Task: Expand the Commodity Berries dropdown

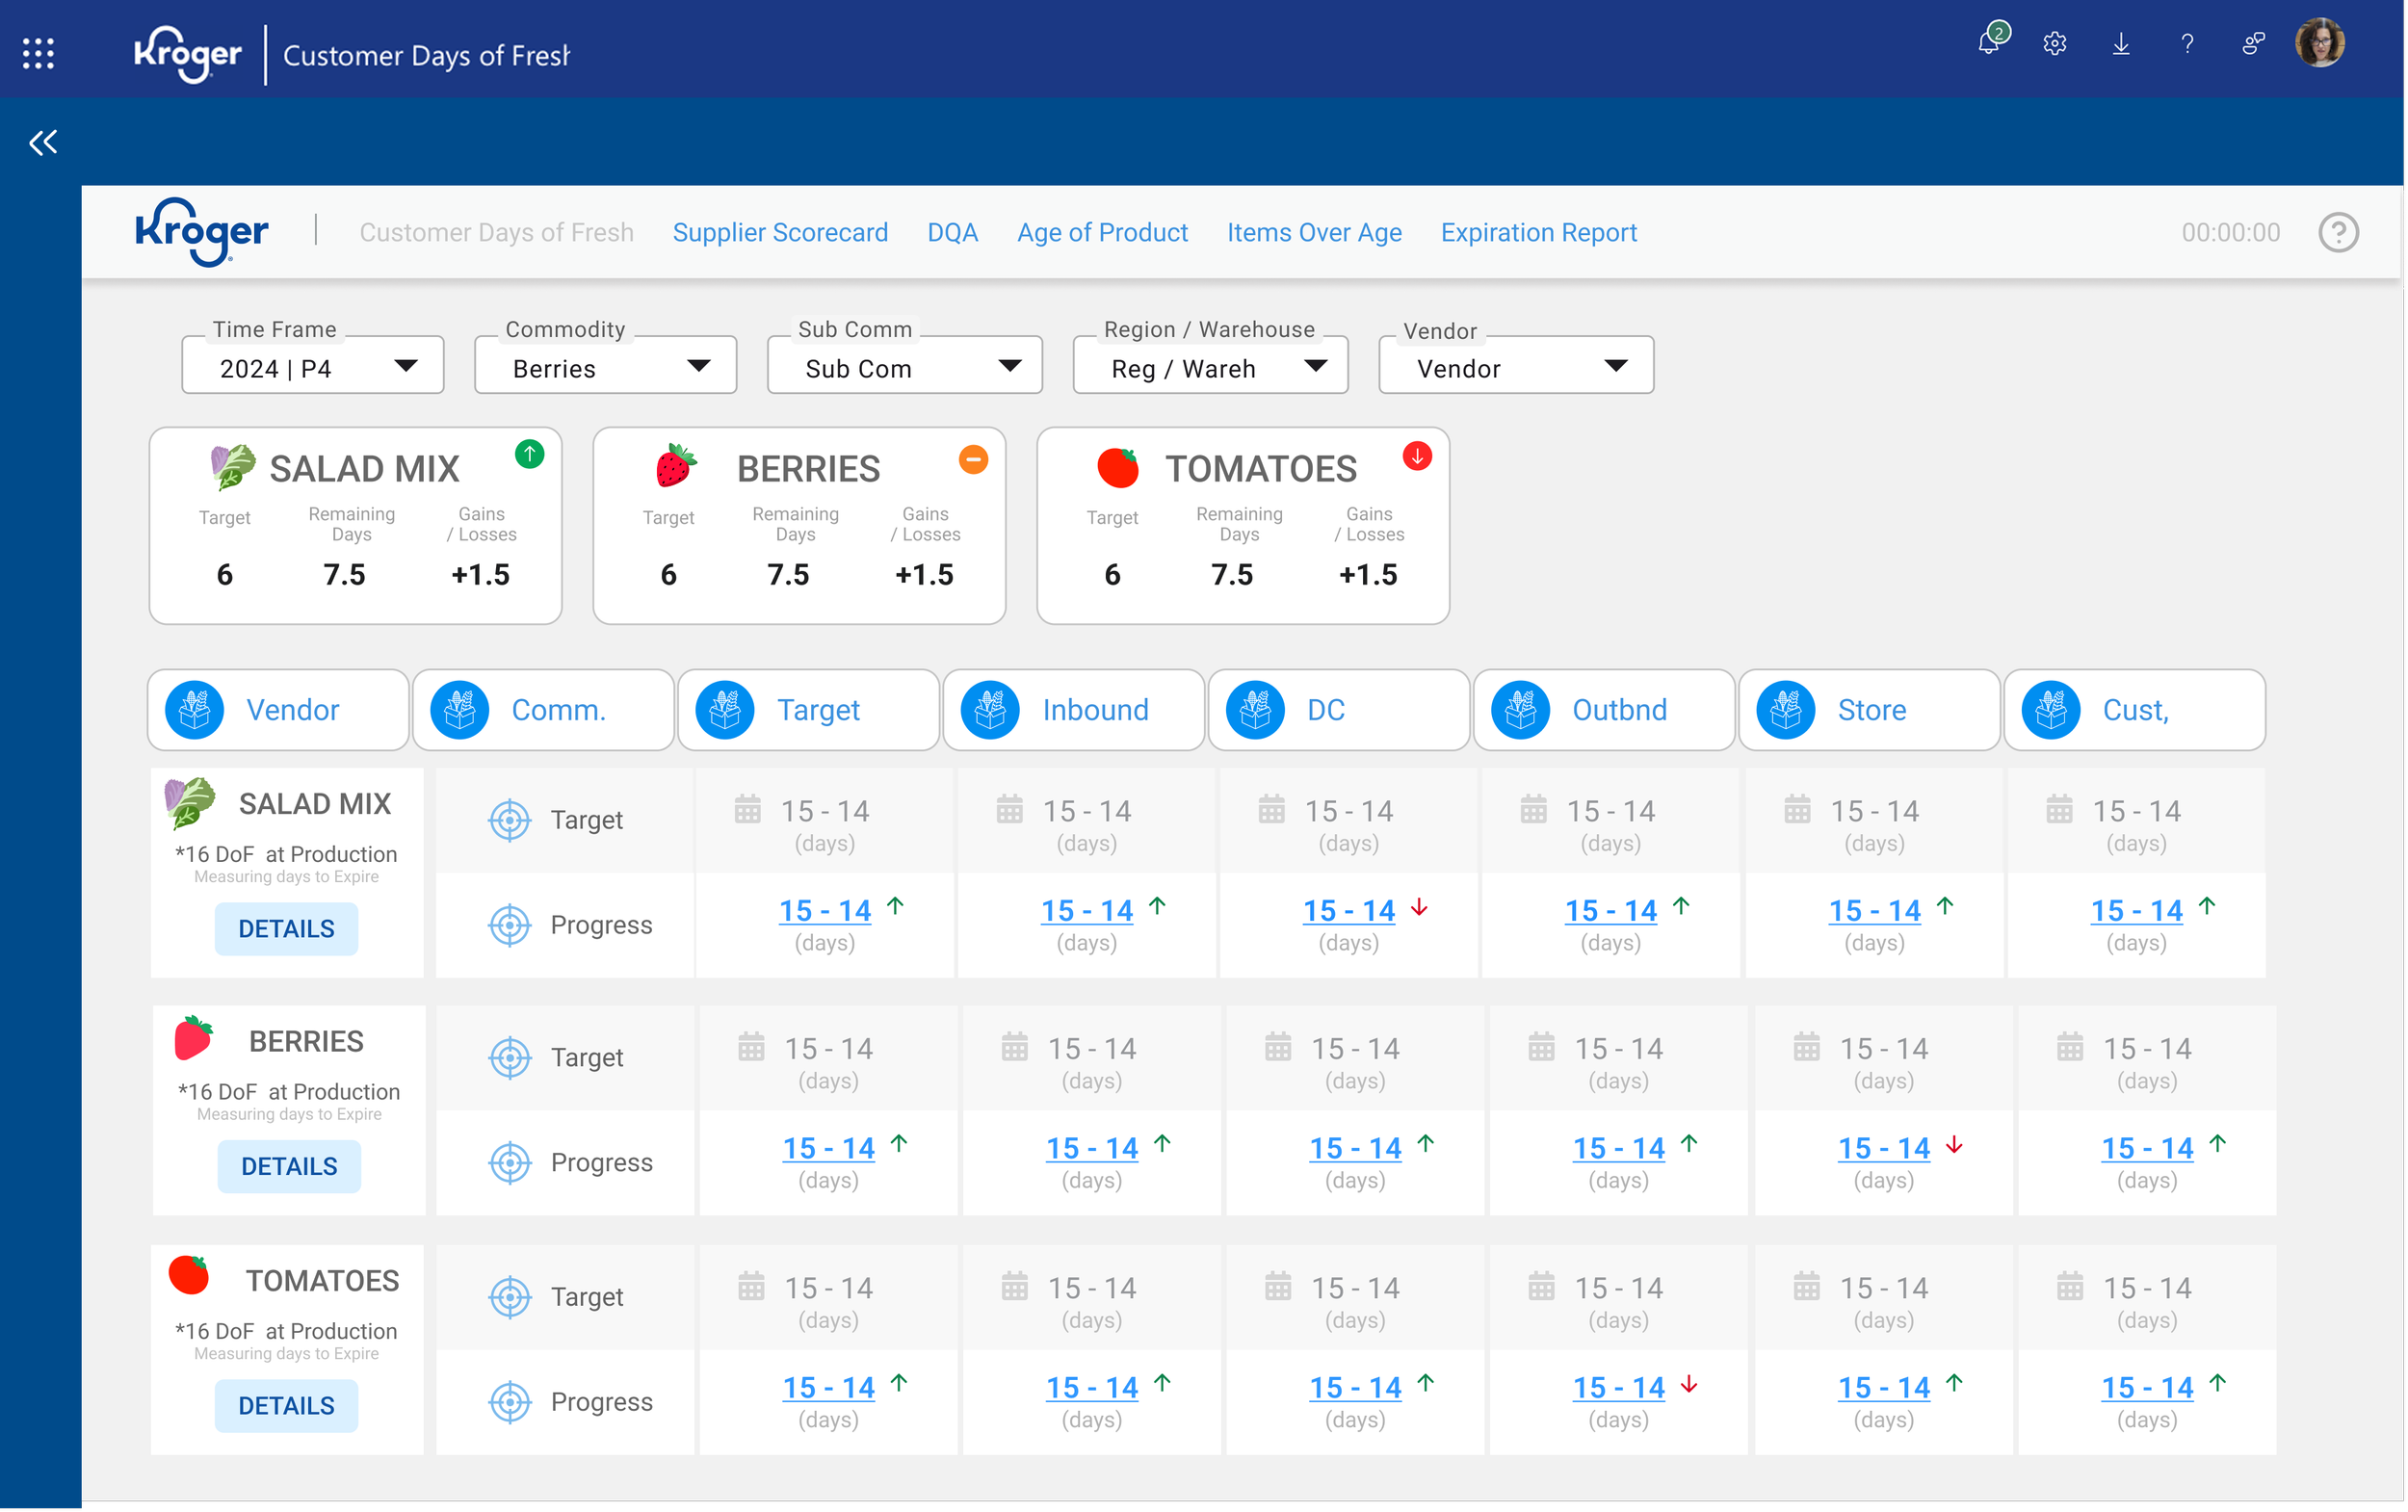Action: tap(606, 366)
